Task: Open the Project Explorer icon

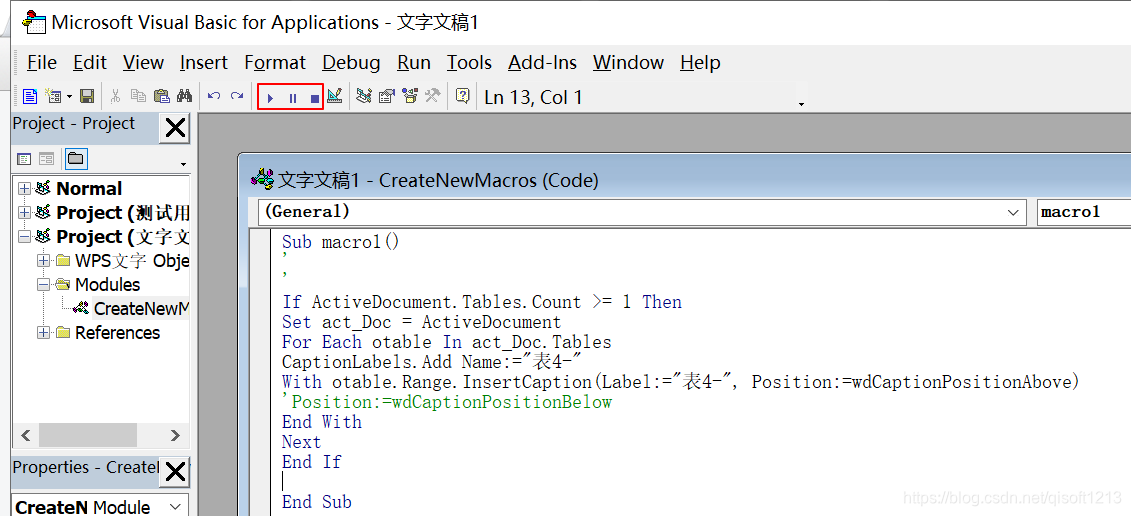Action: point(364,96)
